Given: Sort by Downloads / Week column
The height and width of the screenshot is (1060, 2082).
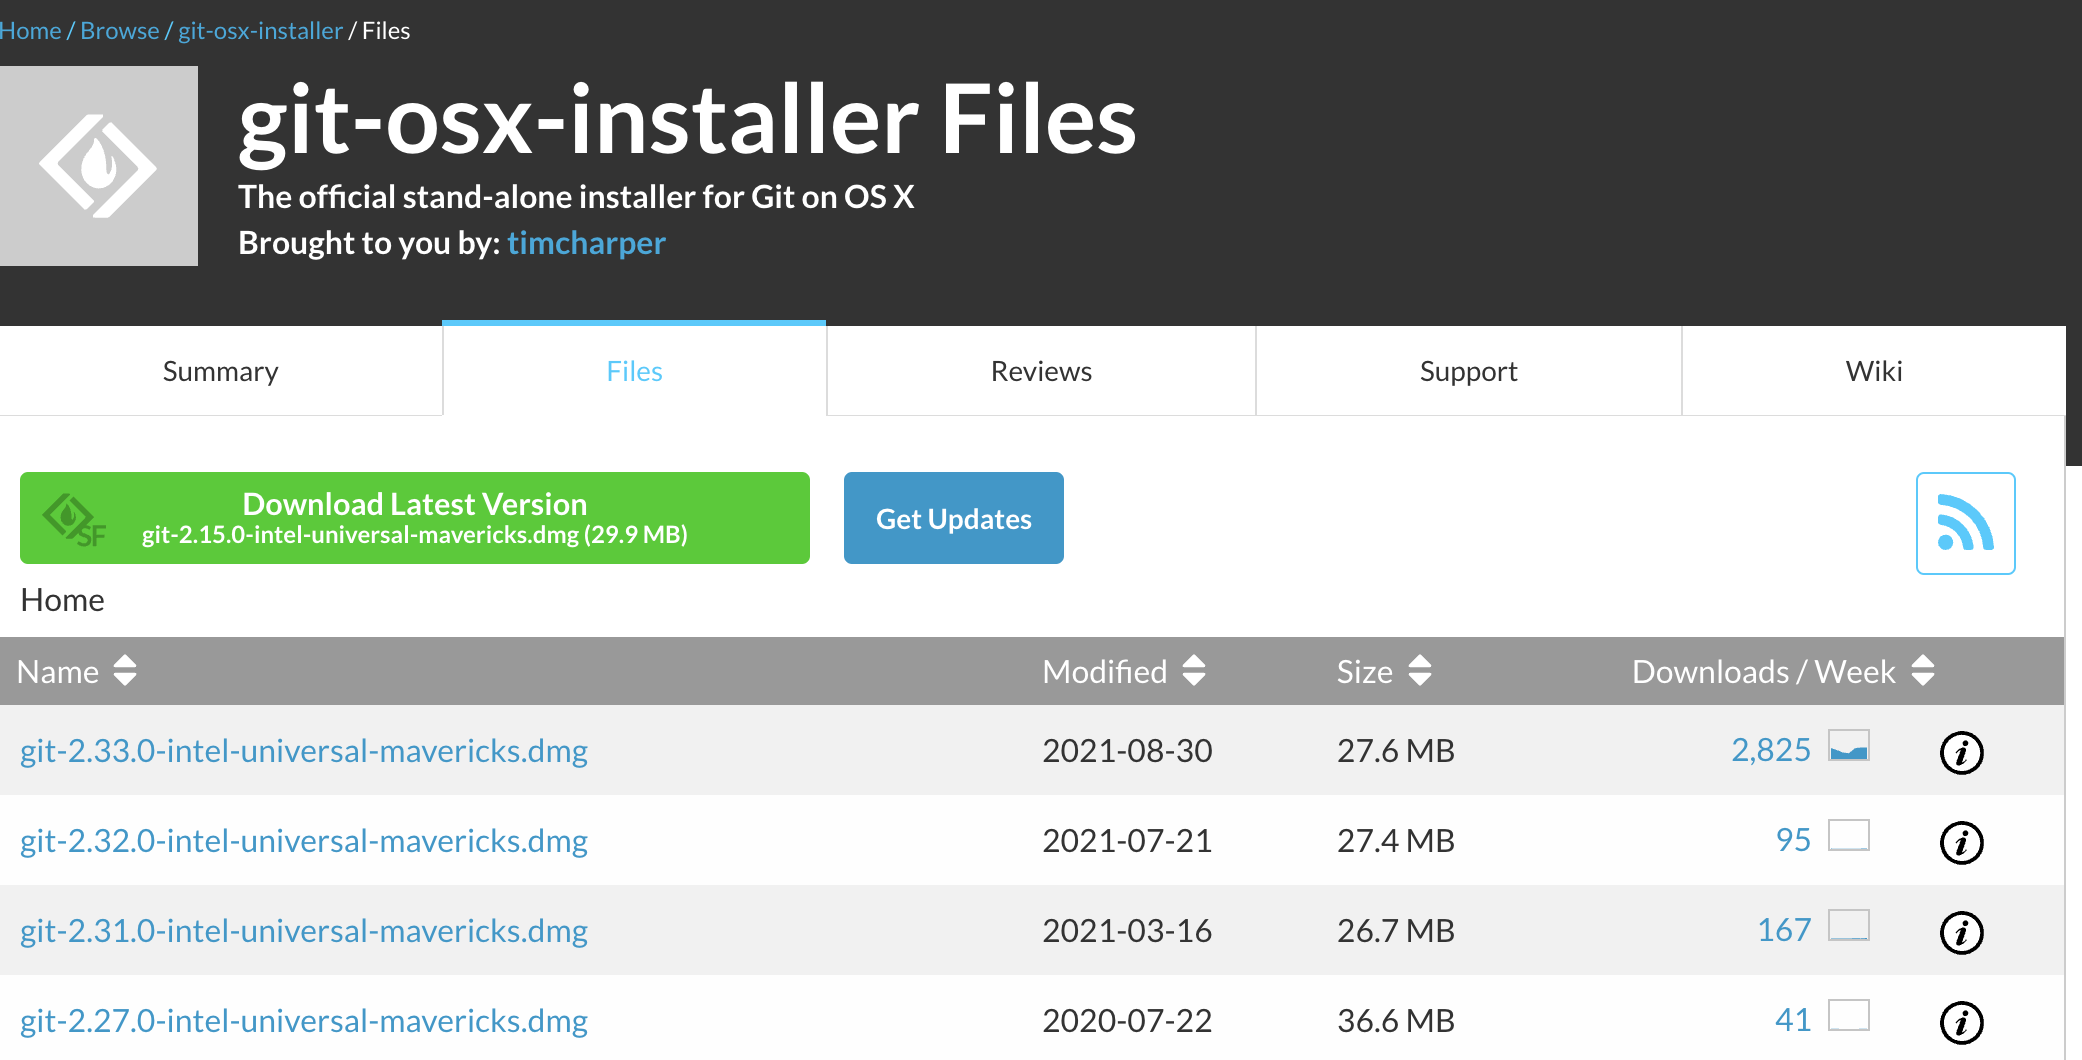Looking at the screenshot, I should (1782, 671).
